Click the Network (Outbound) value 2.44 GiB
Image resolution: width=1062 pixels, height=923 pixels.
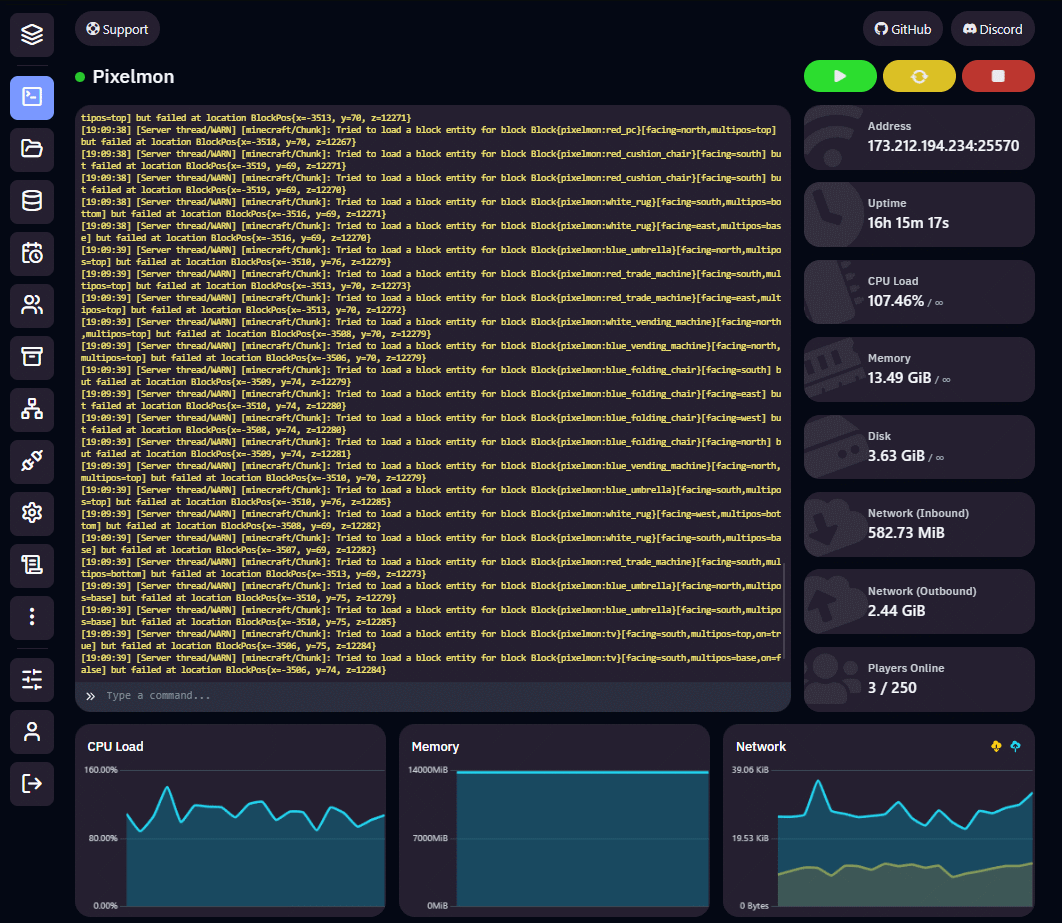coord(896,611)
